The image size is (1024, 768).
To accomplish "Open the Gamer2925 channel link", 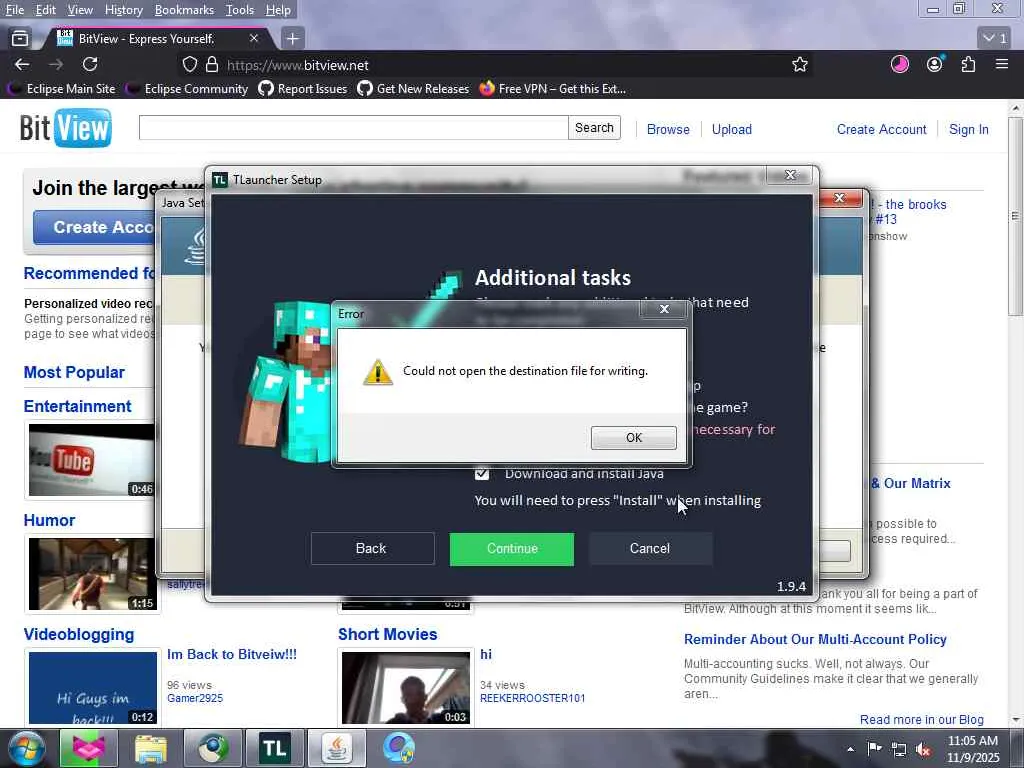I will coord(195,698).
